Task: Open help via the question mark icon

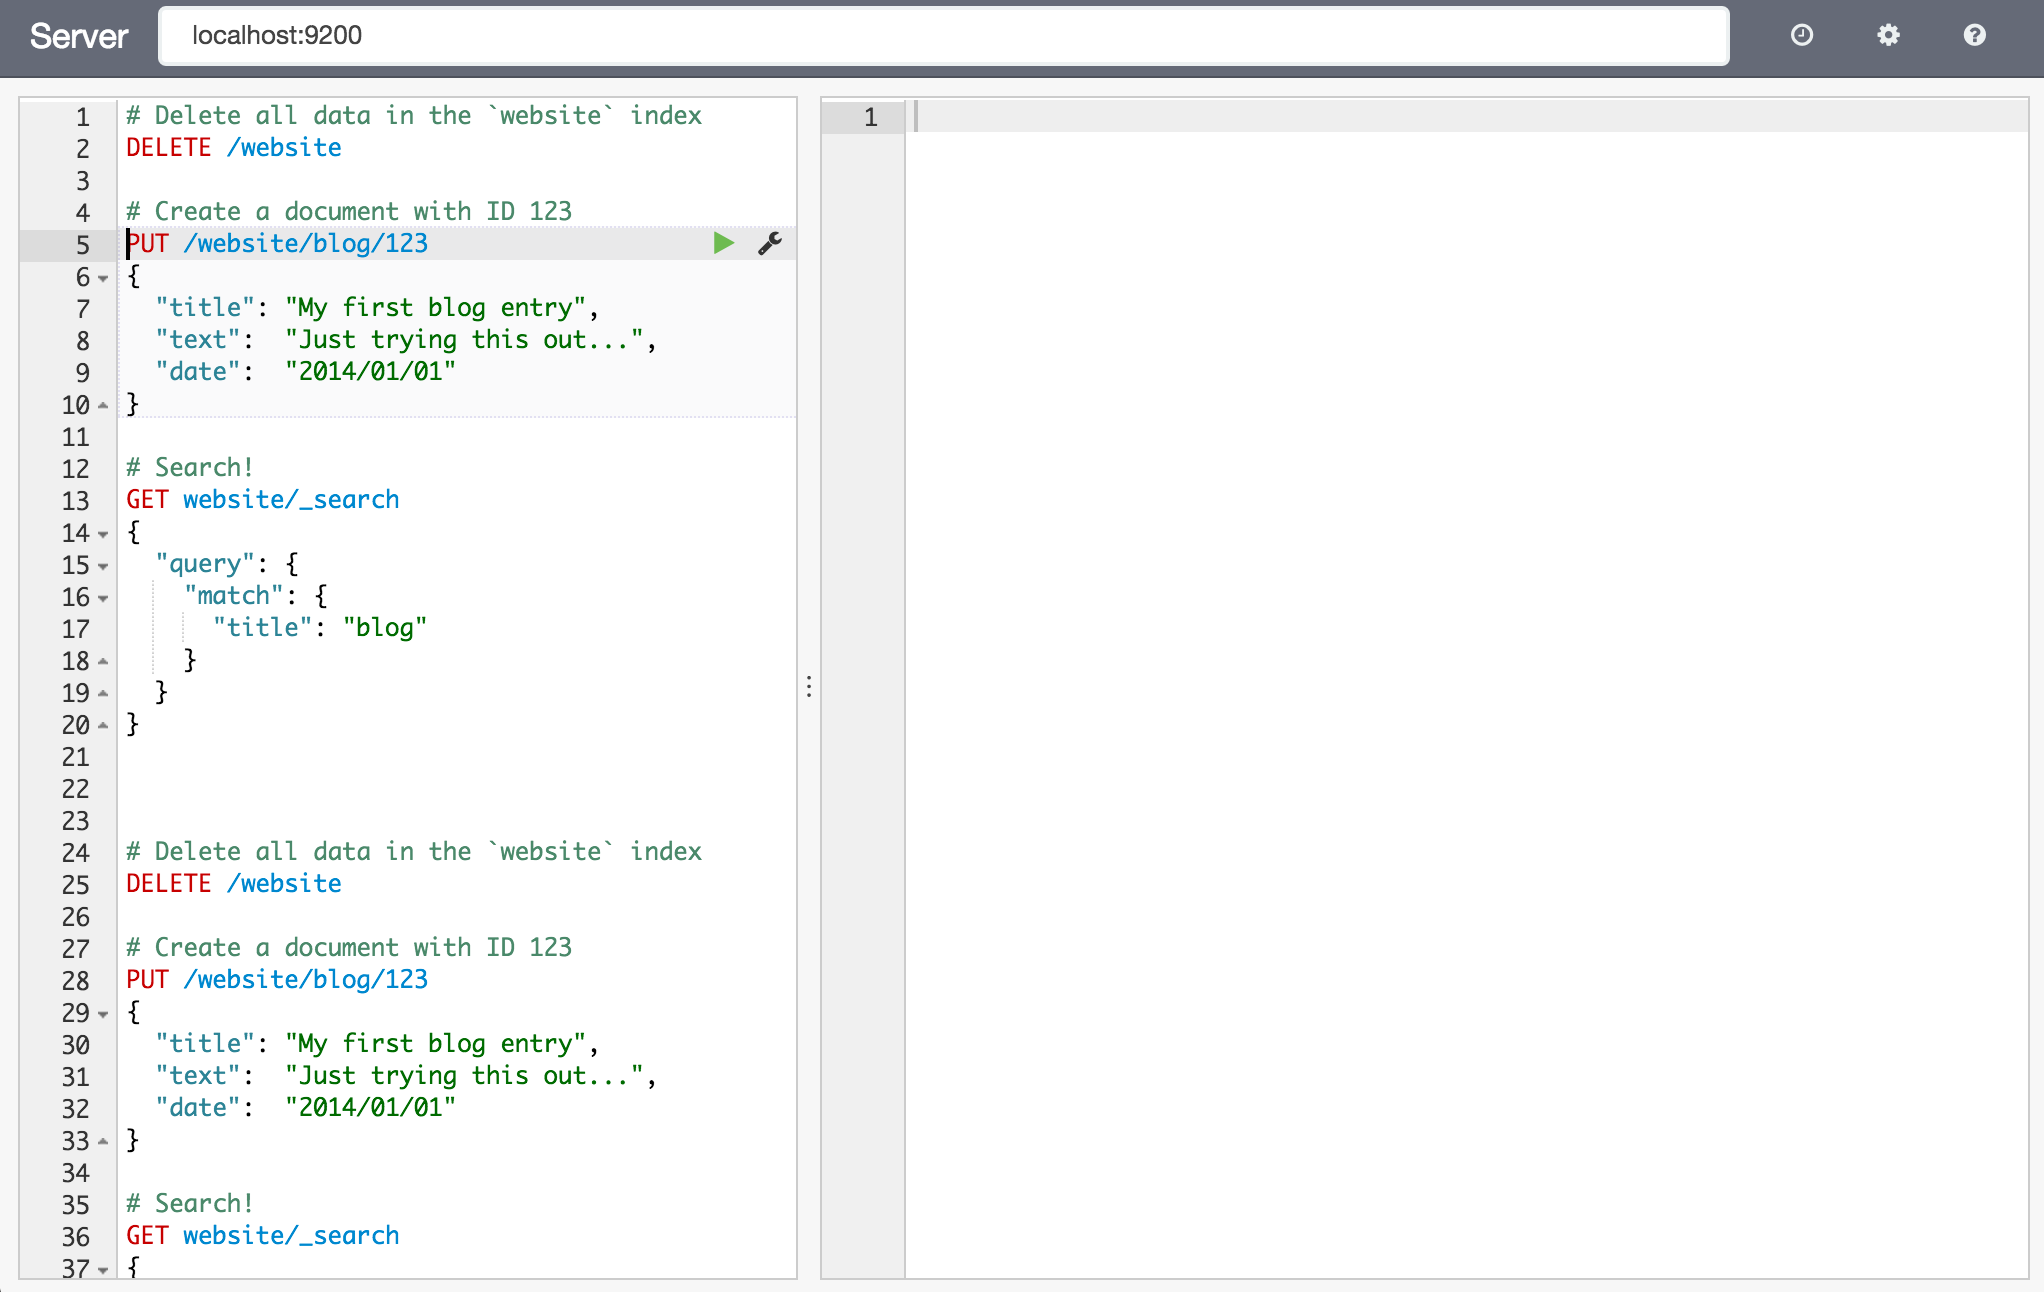Action: tap(1974, 35)
